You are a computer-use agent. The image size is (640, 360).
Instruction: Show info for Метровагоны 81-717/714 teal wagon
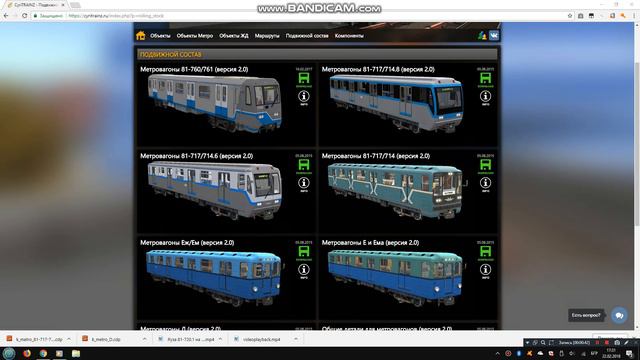click(x=485, y=183)
